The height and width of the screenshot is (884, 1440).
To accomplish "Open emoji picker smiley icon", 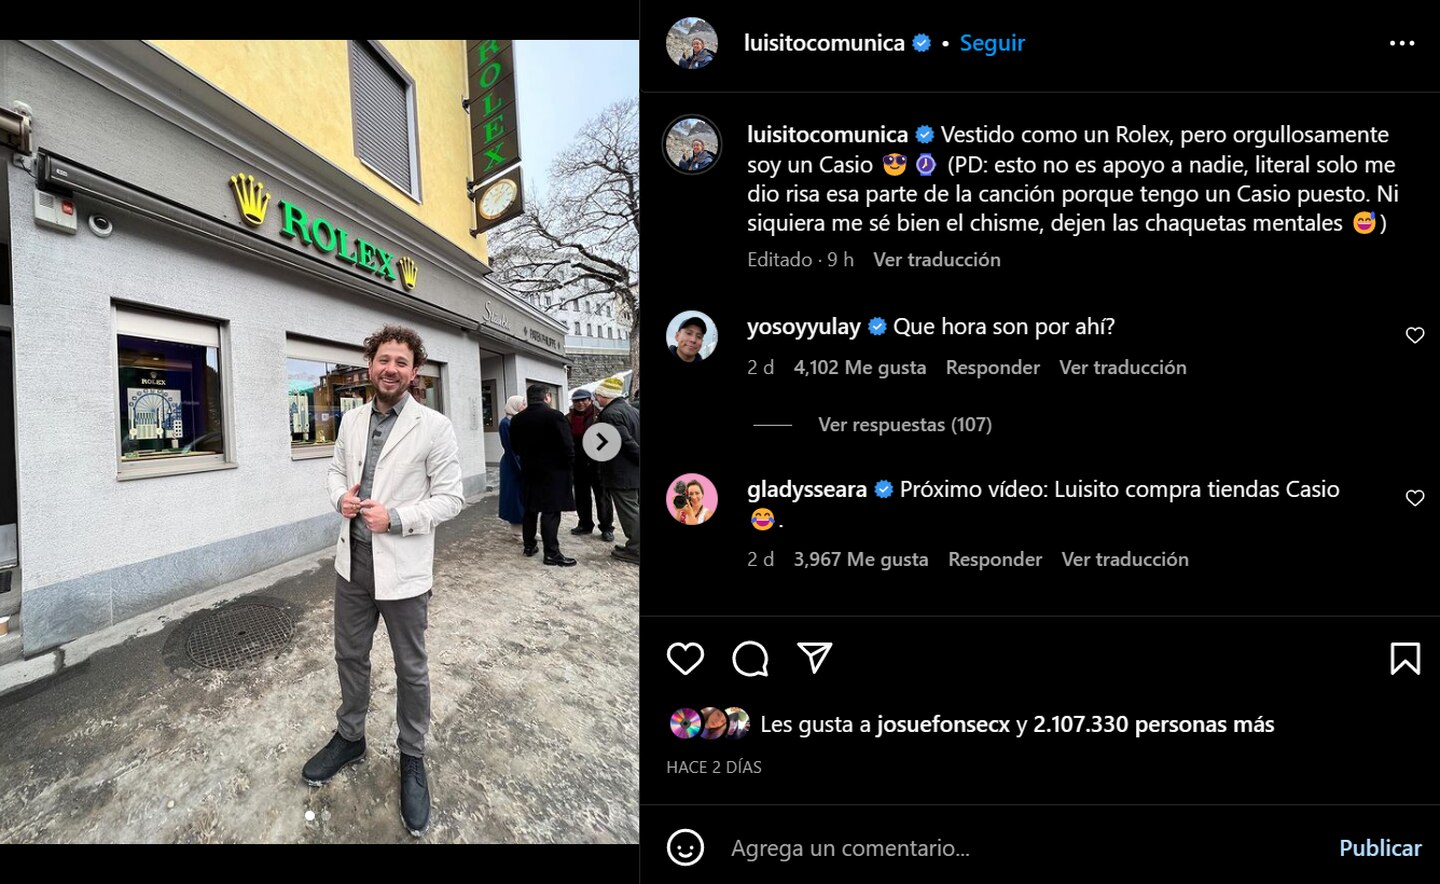I will 685,848.
